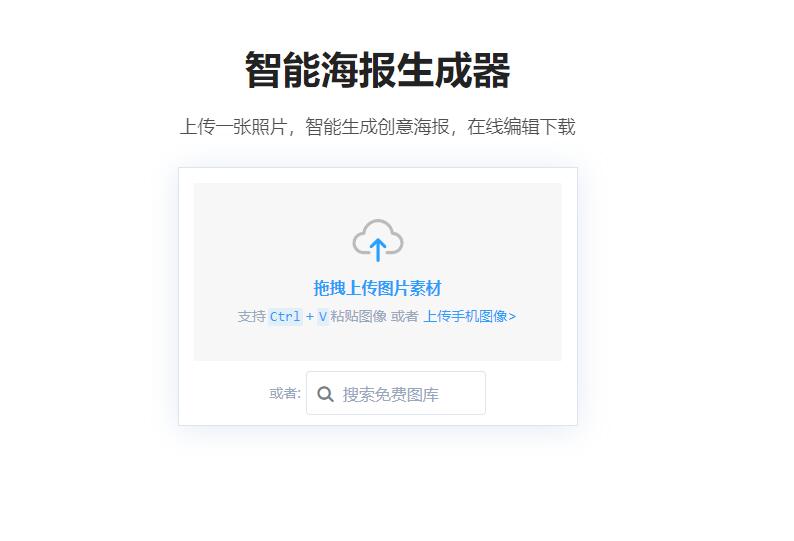
Task: Click the 或者 text before the phone upload link
Action: [x=405, y=317]
